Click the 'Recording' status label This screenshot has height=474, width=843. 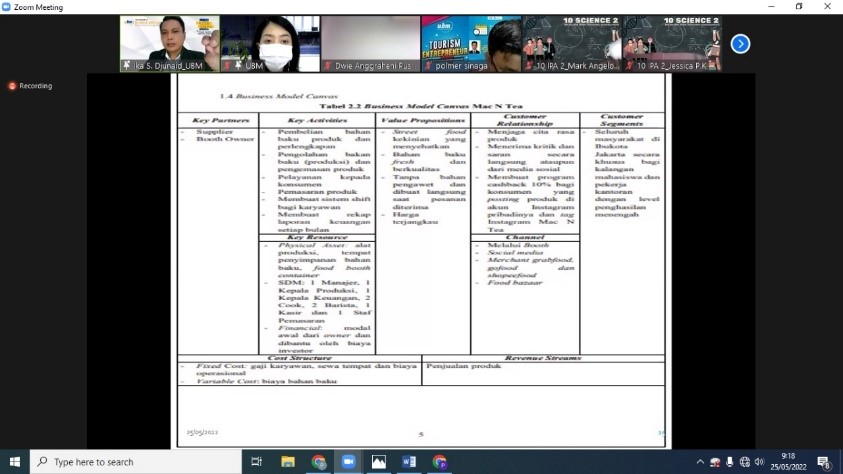(x=35, y=86)
